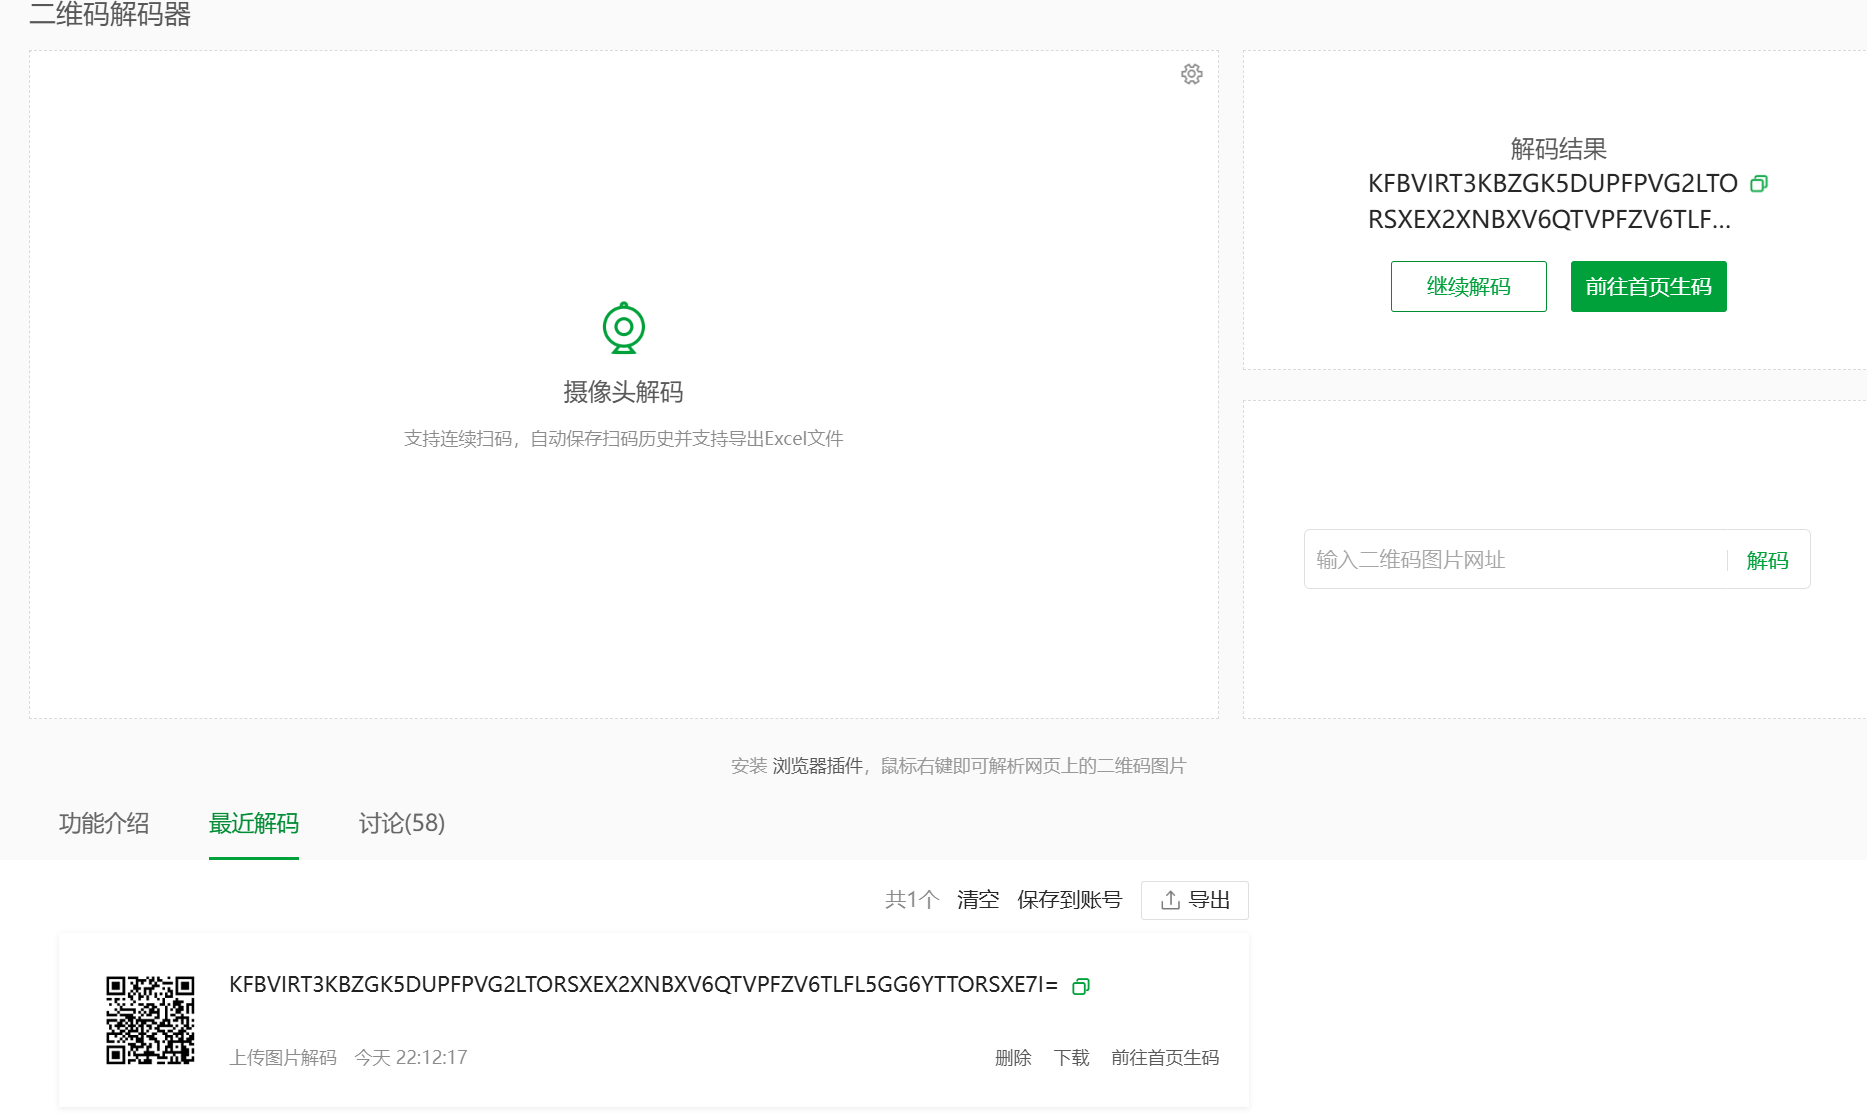Click the 今天 22:12:17 timestamp
The image size is (1867, 1120).
click(x=411, y=1058)
